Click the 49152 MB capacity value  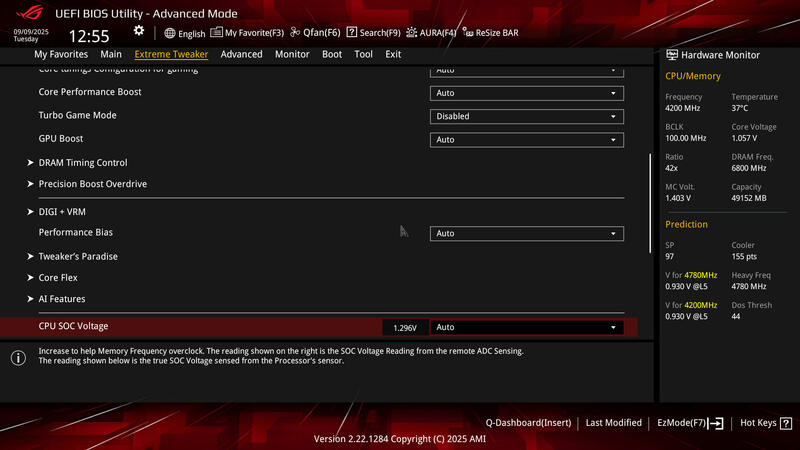(749, 198)
